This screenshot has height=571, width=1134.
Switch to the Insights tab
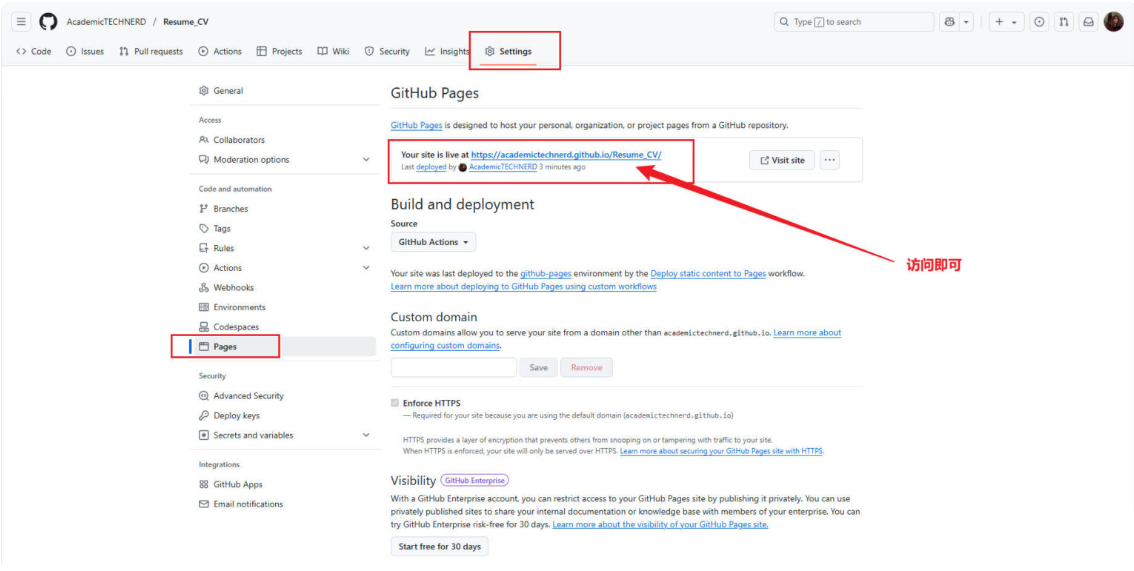[x=447, y=51]
